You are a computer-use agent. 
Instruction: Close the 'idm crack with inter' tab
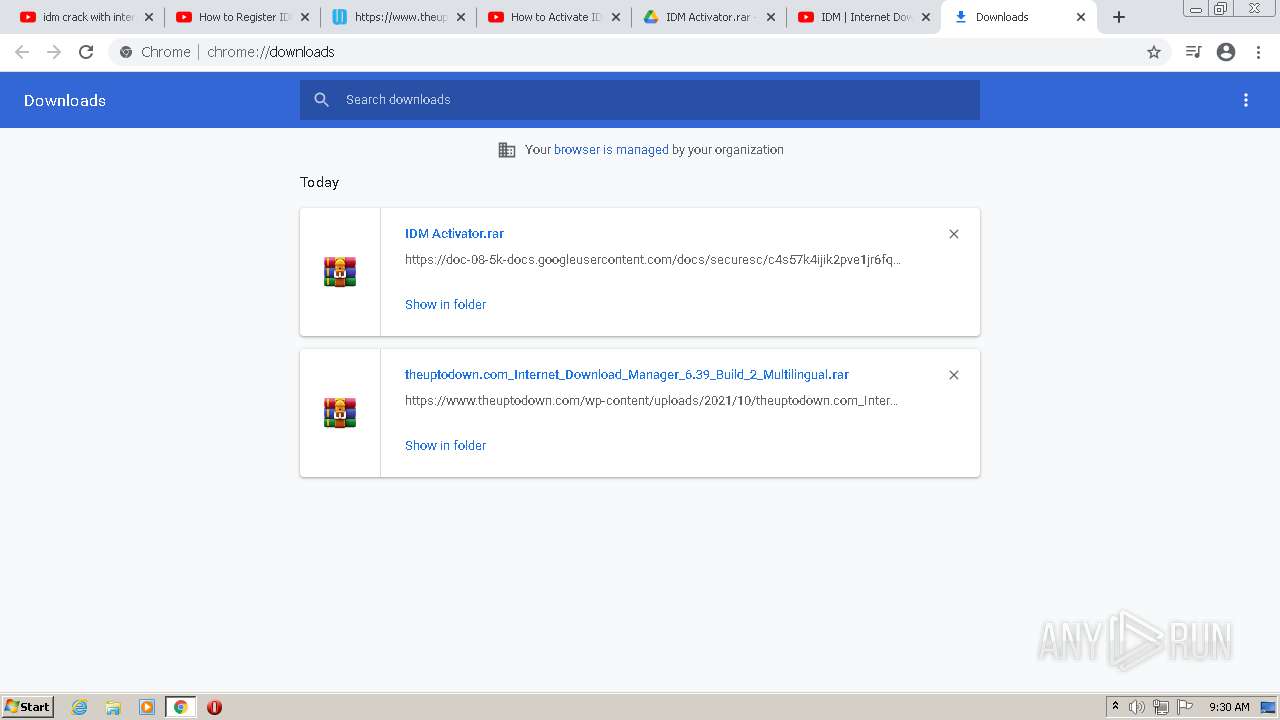point(149,17)
